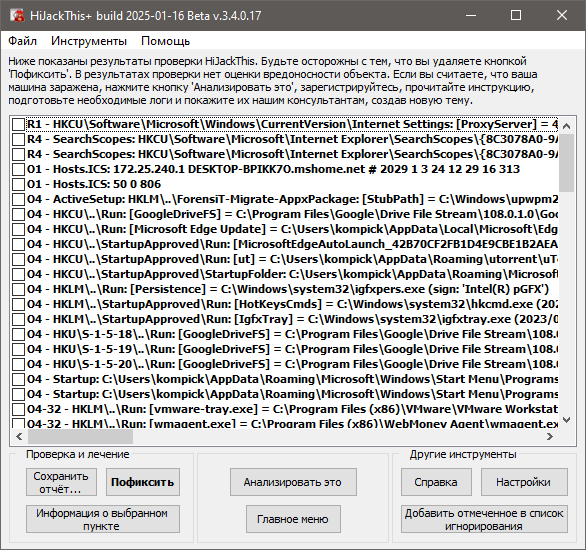Tick the HKU S-1-5-20 GoogleDriveFS checkbox
The height and width of the screenshot is (550, 586).
pyautogui.click(x=18, y=364)
